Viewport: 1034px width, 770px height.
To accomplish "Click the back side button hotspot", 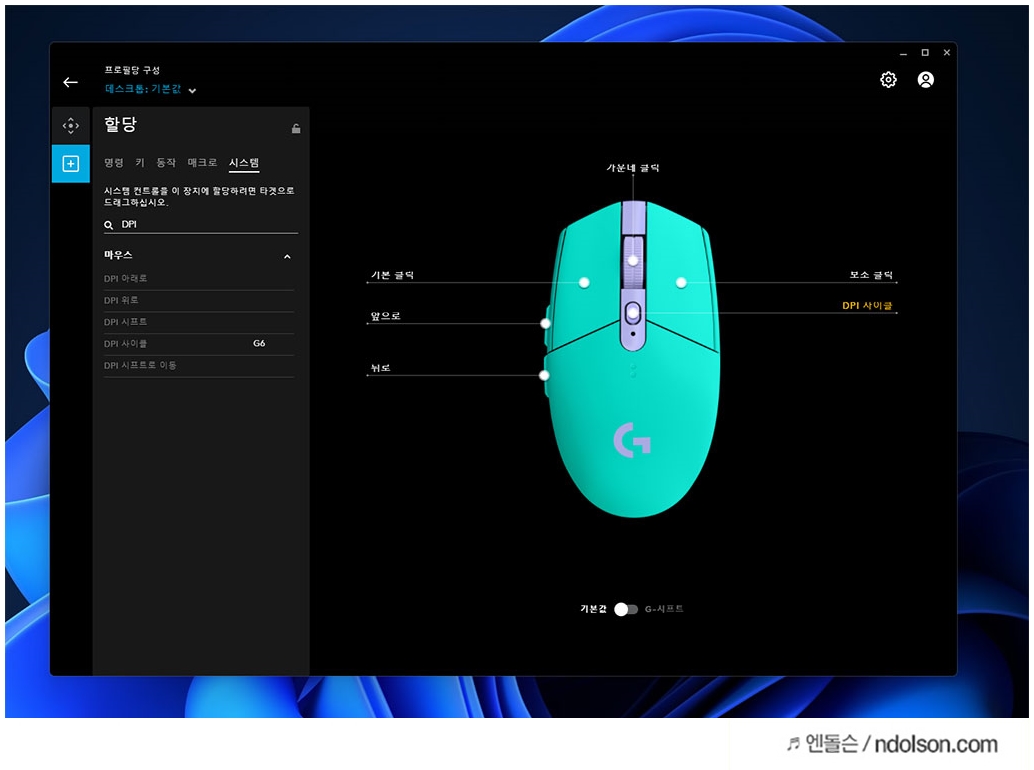I will pos(544,376).
